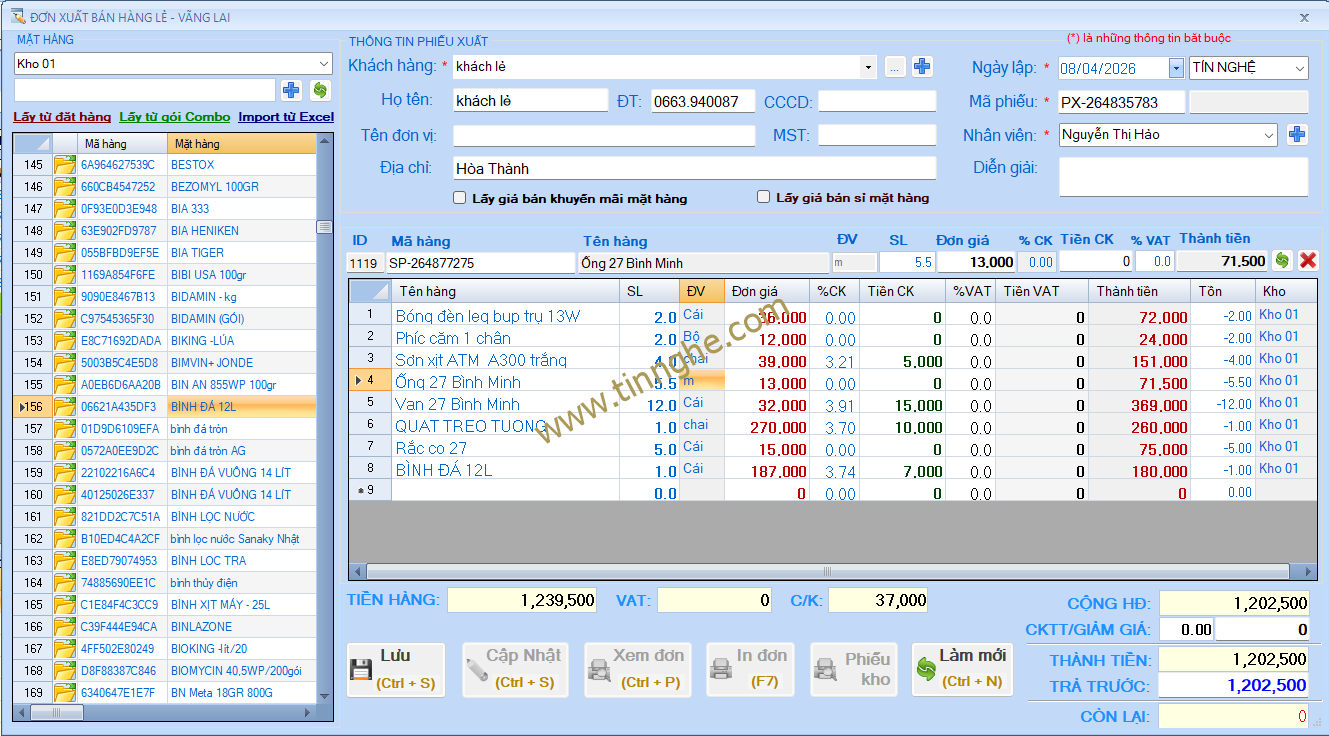Open the Kho 01 warehouse dropdown
Viewport: 1329px width, 736px height.
pos(323,64)
